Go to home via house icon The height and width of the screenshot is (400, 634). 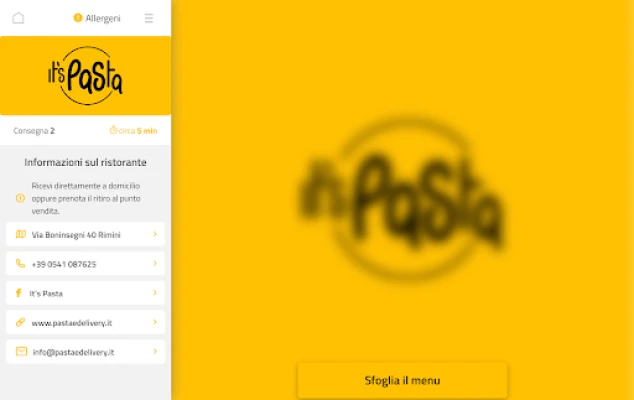pos(18,18)
